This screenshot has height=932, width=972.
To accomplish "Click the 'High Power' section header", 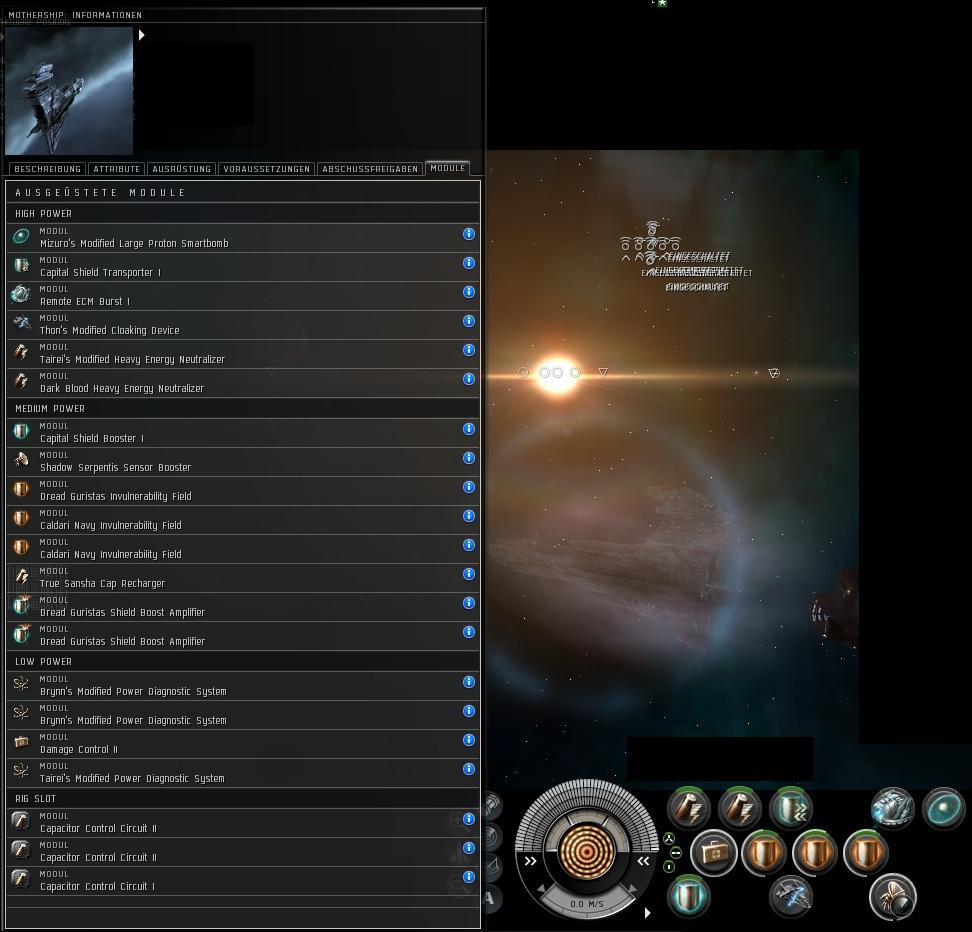I will [243, 213].
